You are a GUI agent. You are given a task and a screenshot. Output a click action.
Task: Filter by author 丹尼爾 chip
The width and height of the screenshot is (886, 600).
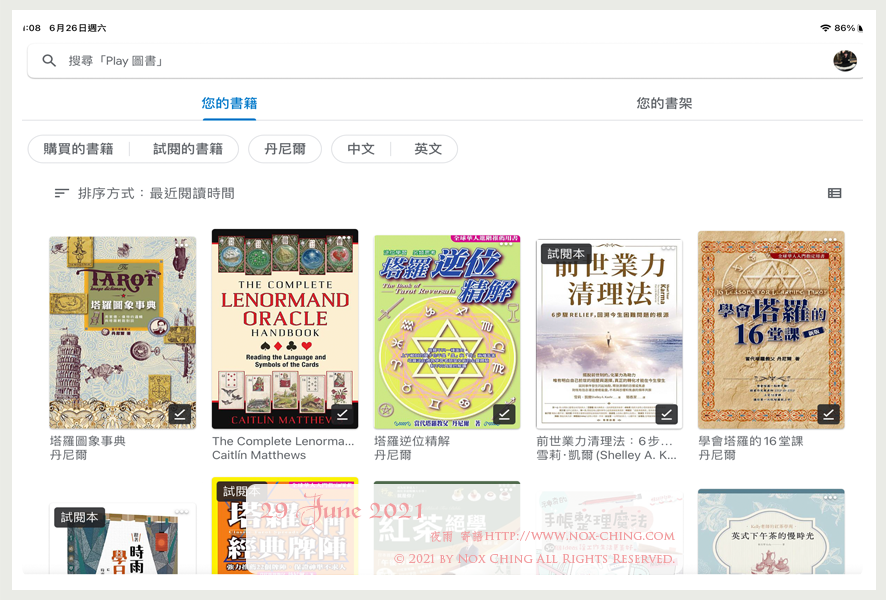[285, 149]
